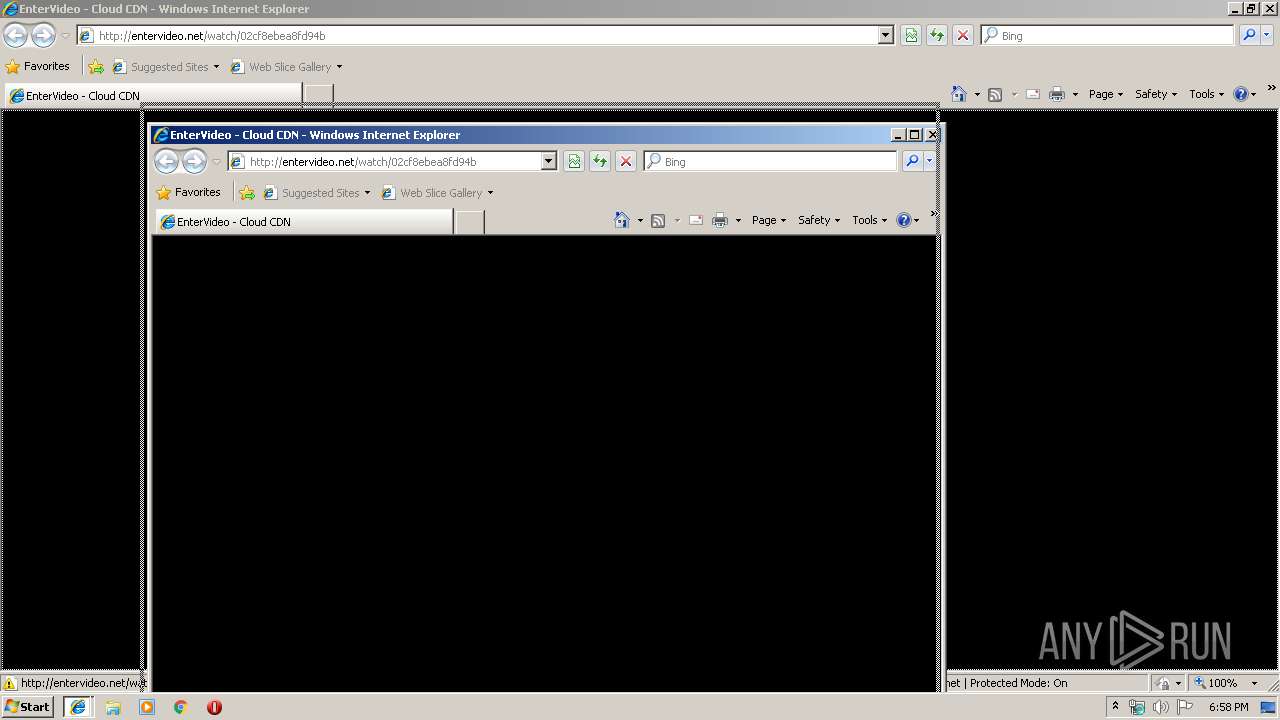
Task: Click Print icon in outer IE command bar
Action: click(1057, 94)
